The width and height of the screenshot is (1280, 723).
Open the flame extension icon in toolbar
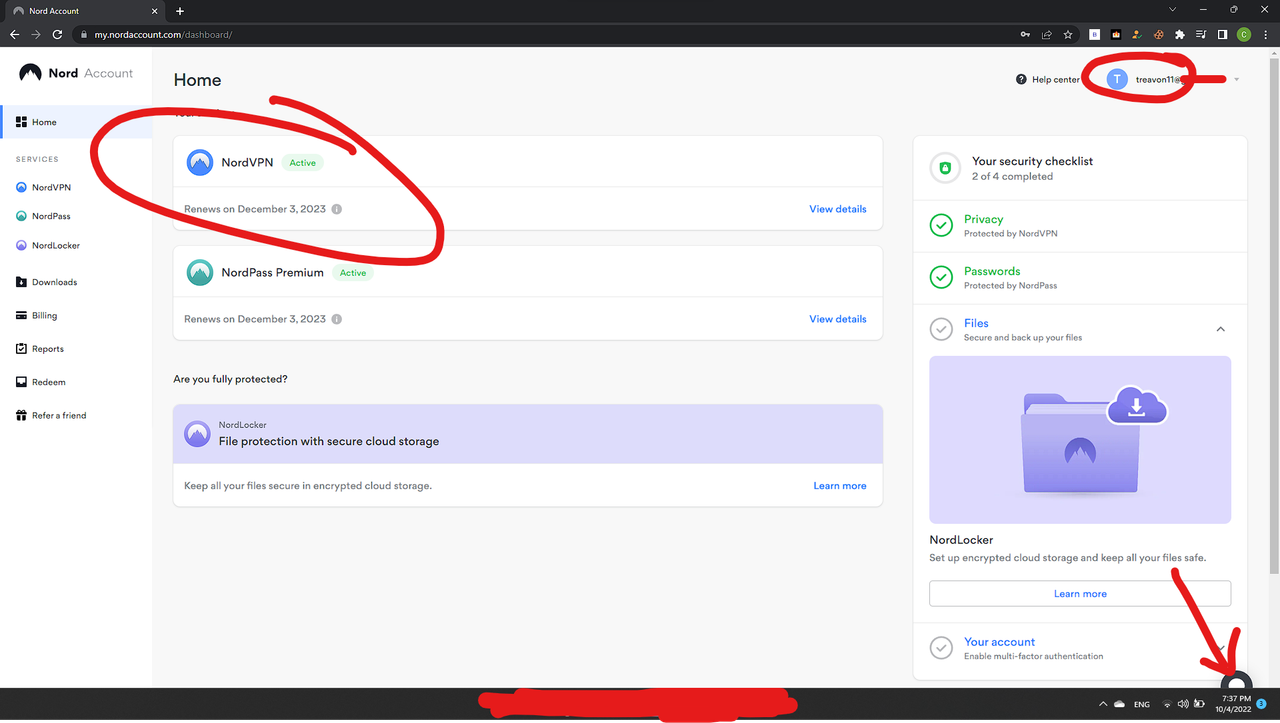[x=1117, y=34]
